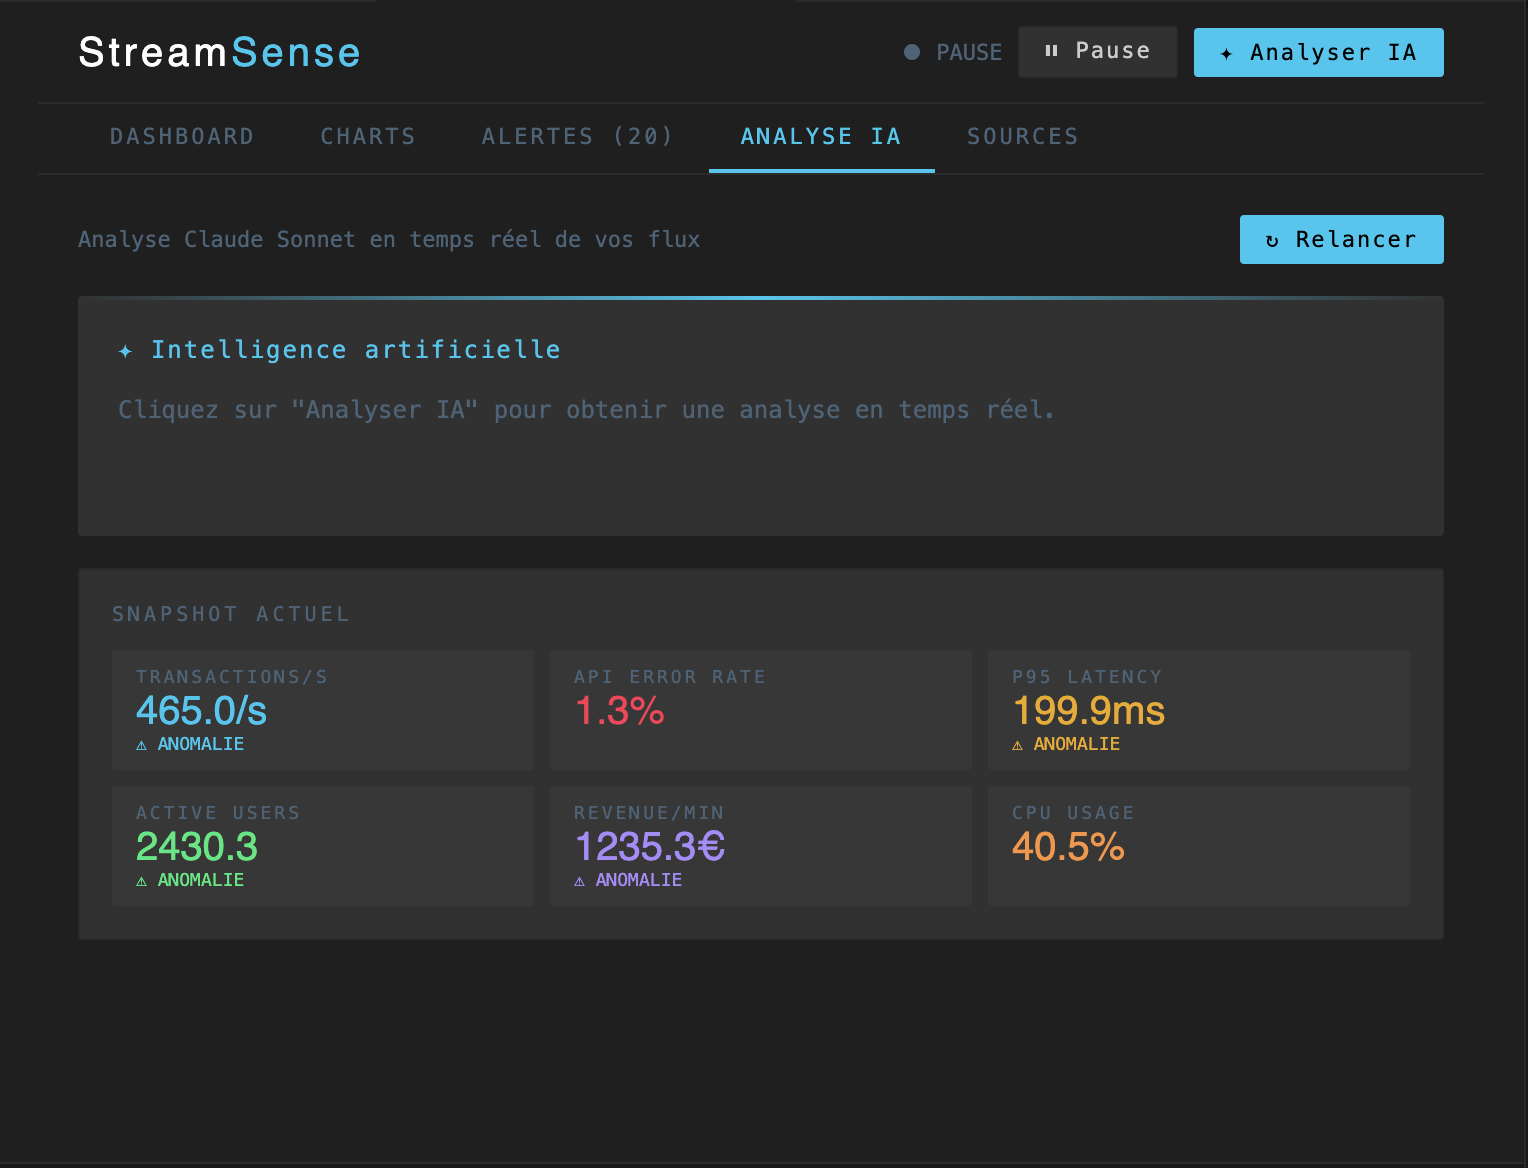Viewport: 1528px width, 1168px height.
Task: Click the anomaly warning icon under Revenue/min
Action: 579,879
